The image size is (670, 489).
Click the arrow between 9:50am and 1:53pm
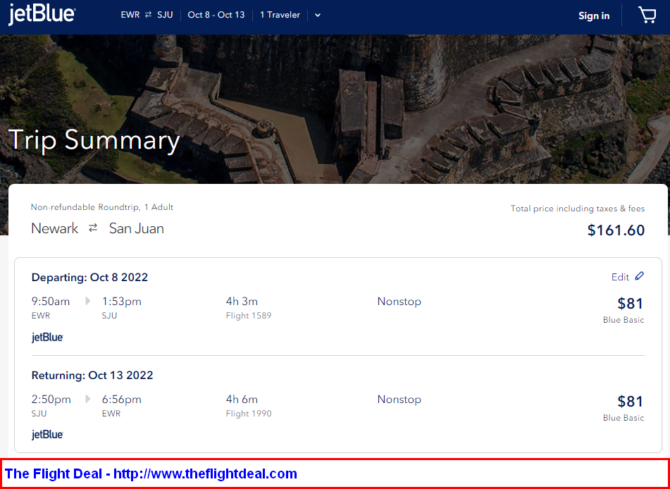tap(88, 301)
